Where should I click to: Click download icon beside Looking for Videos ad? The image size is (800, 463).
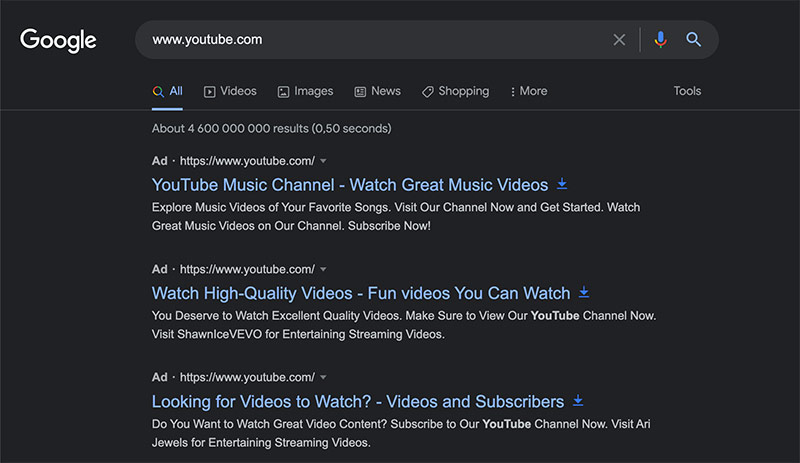[578, 401]
